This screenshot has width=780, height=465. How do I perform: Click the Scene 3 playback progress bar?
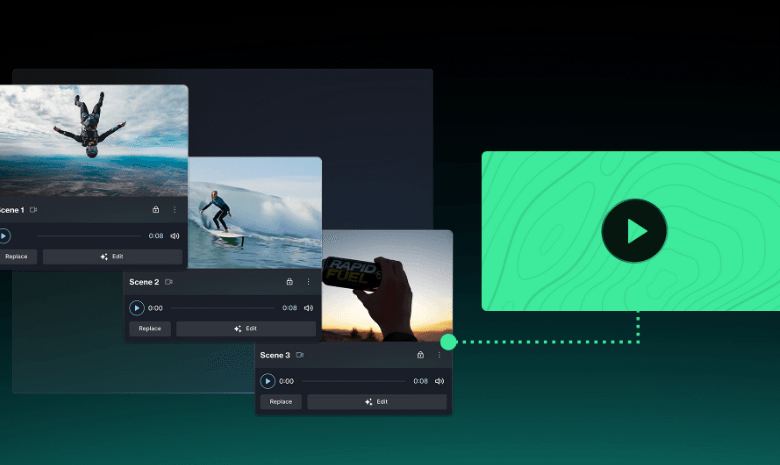(x=354, y=381)
